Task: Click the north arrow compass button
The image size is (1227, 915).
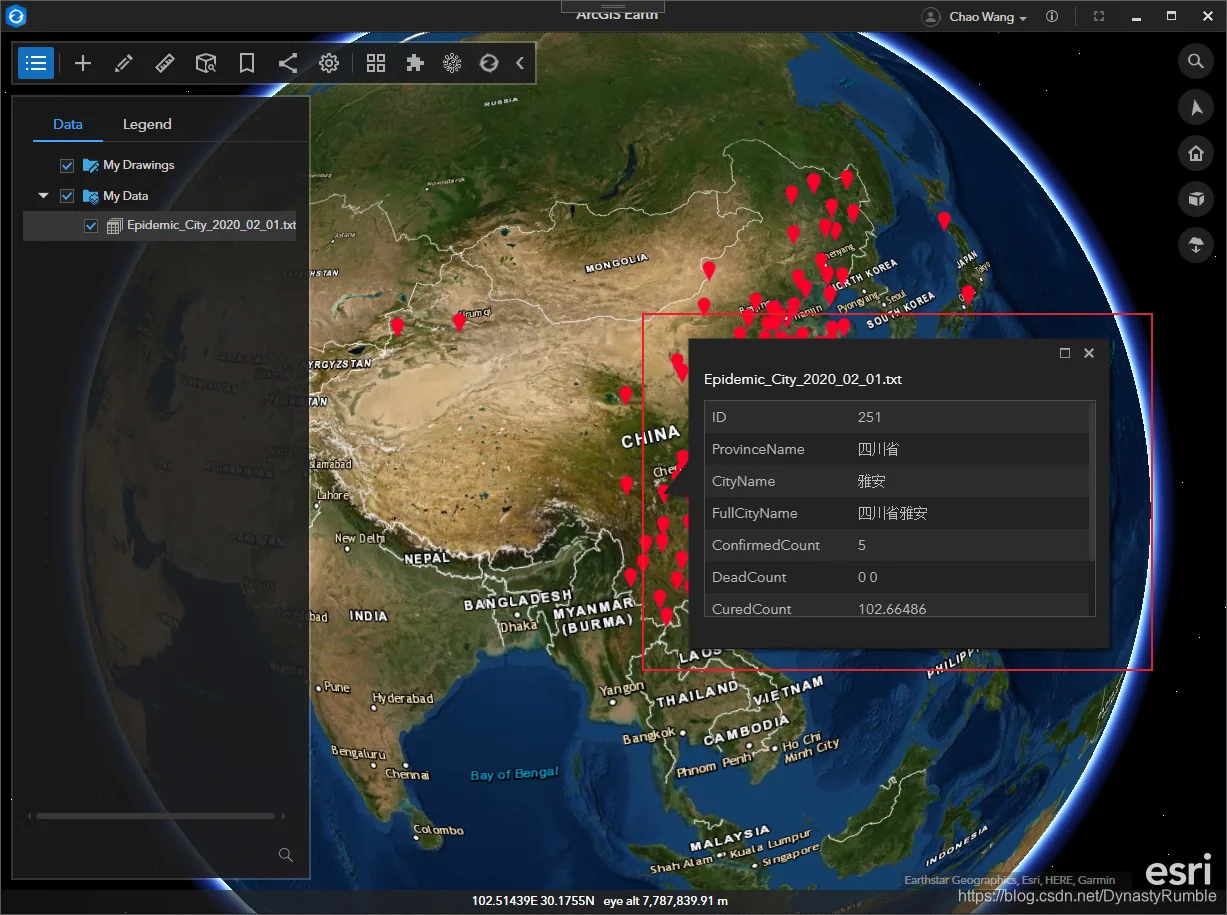Action: pyautogui.click(x=1195, y=108)
